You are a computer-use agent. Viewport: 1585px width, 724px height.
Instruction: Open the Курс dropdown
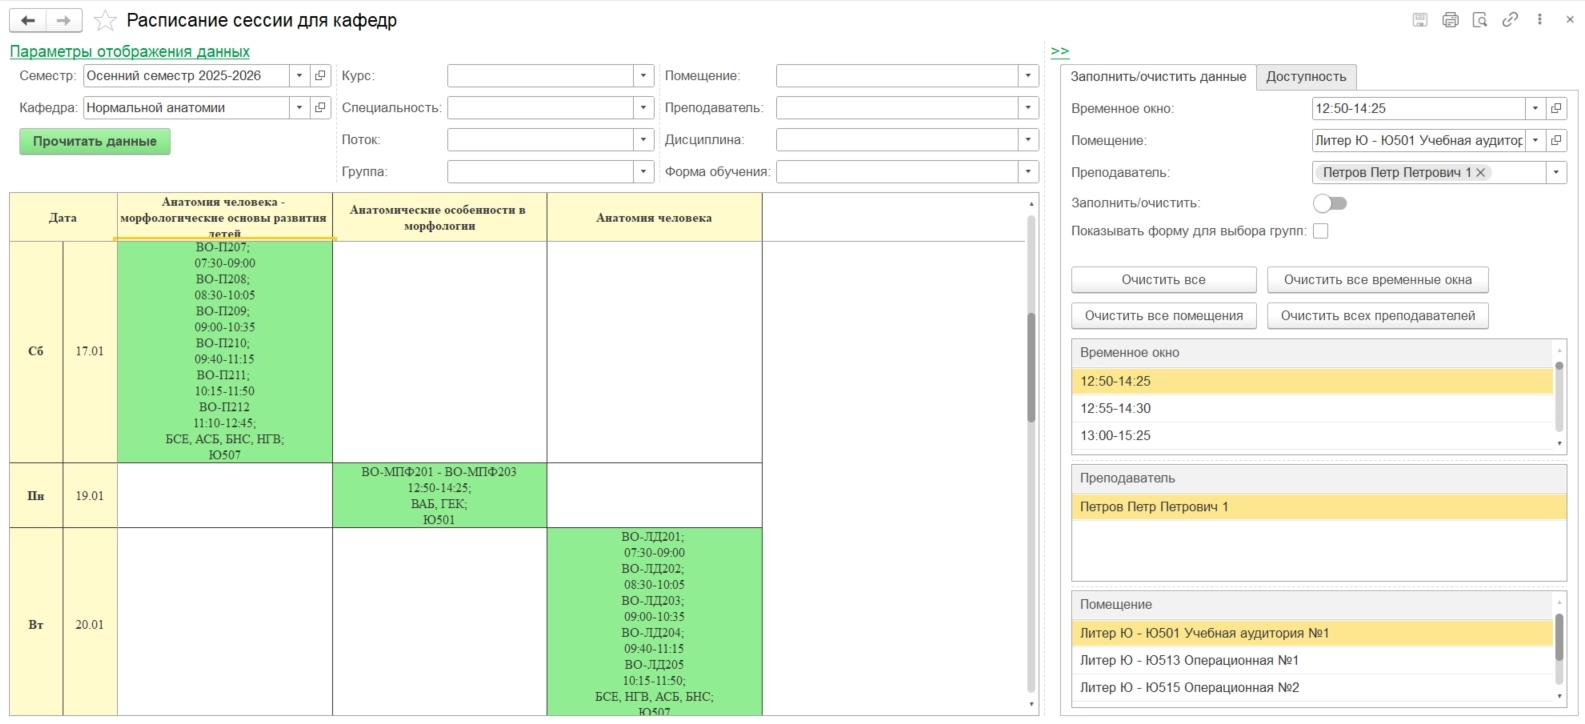tap(644, 76)
